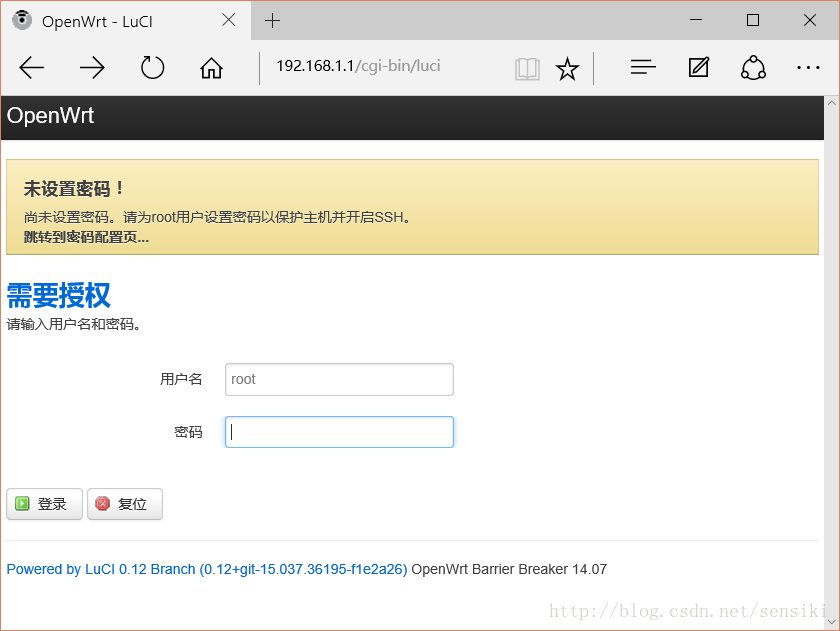Focus the 密码 password field
Image resolution: width=840 pixels, height=631 pixels.
[x=339, y=432]
